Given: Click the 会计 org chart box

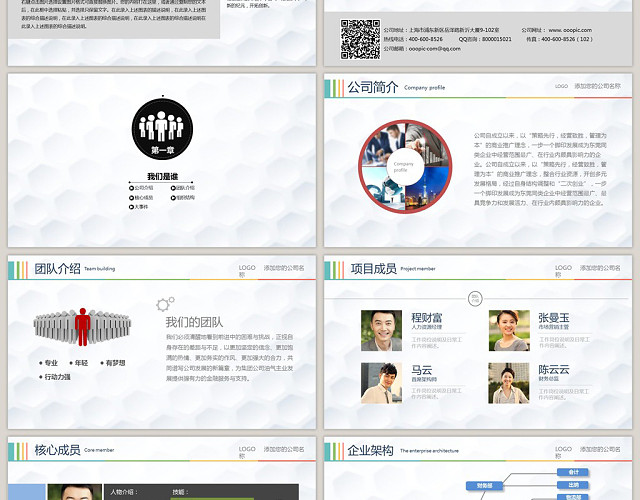Looking at the screenshot, I should coord(573,472).
